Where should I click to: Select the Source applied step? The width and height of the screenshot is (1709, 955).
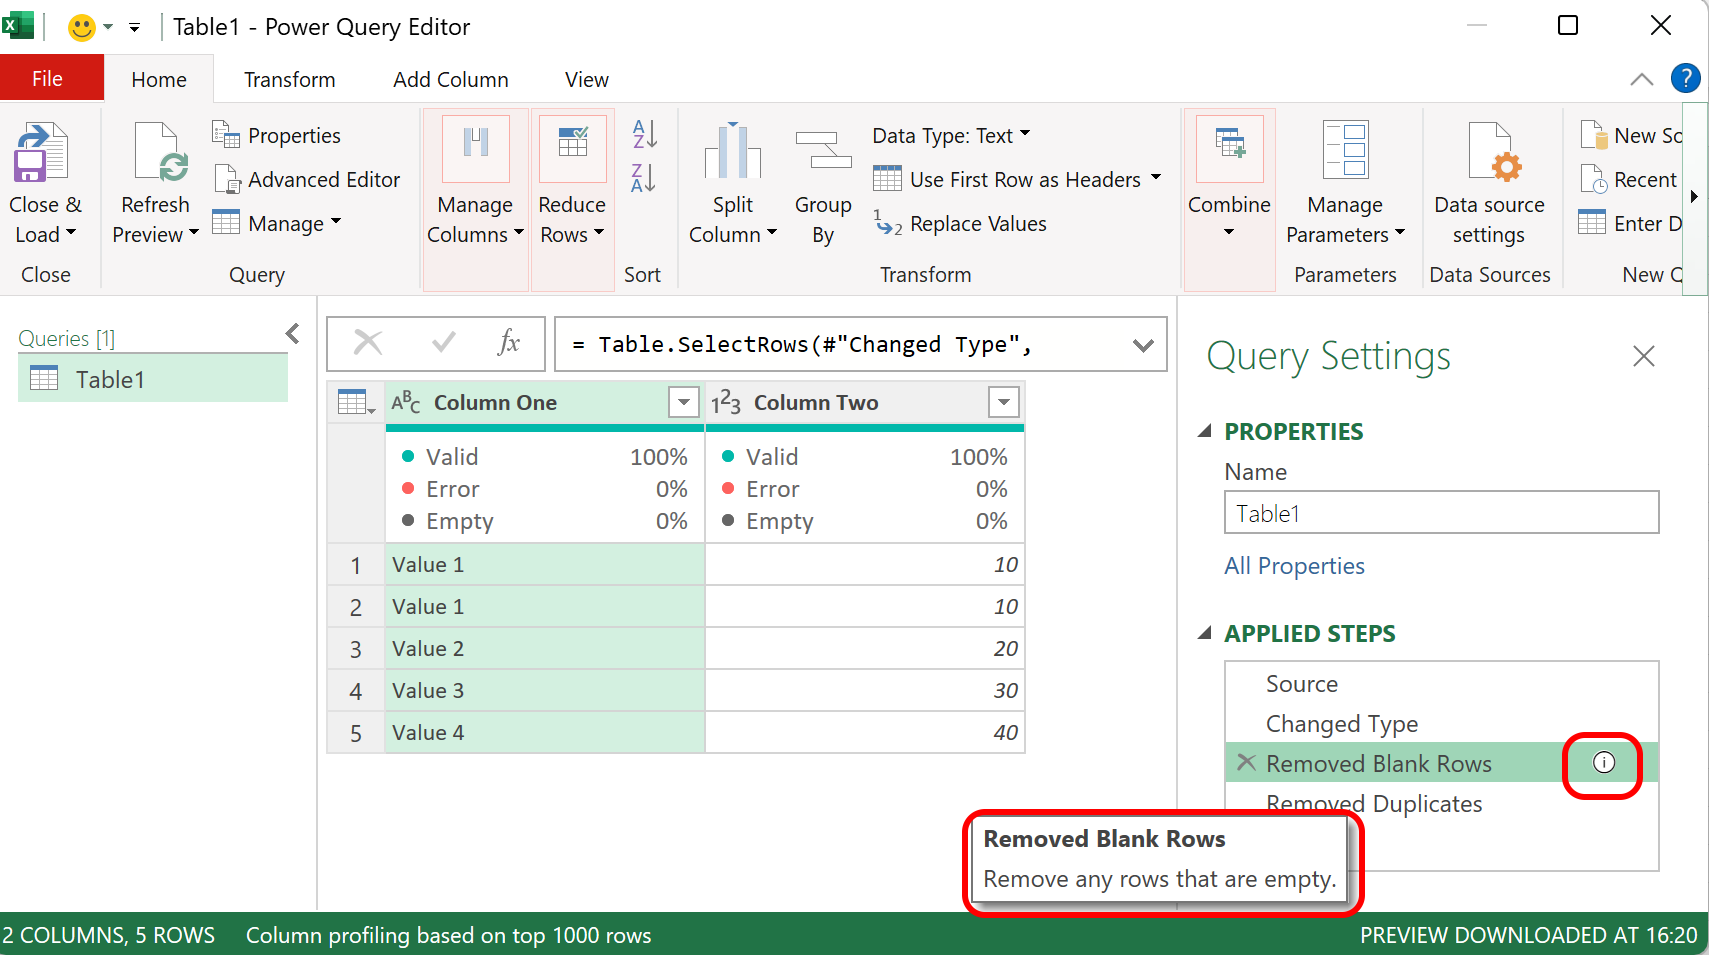point(1441,684)
